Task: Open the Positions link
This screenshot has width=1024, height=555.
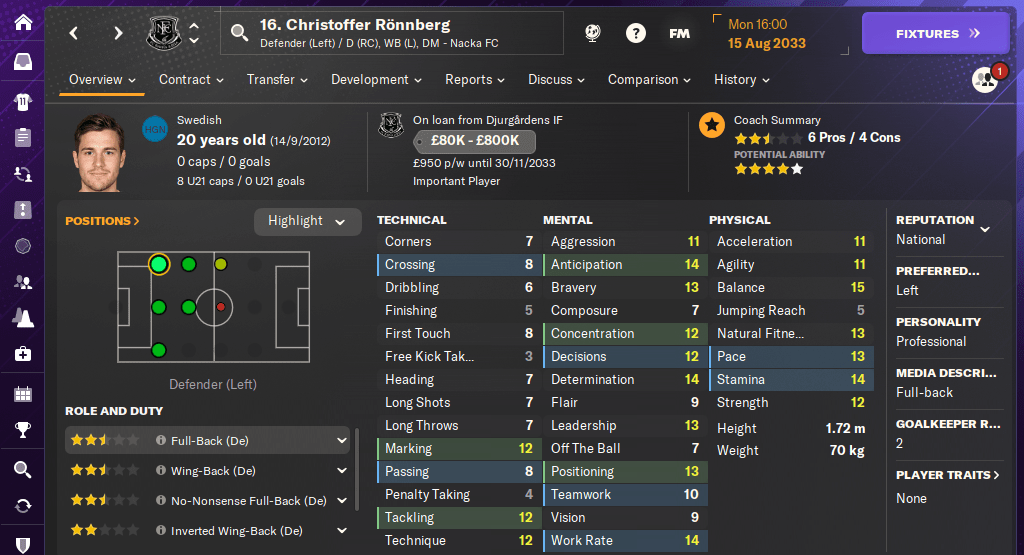Action: point(102,221)
